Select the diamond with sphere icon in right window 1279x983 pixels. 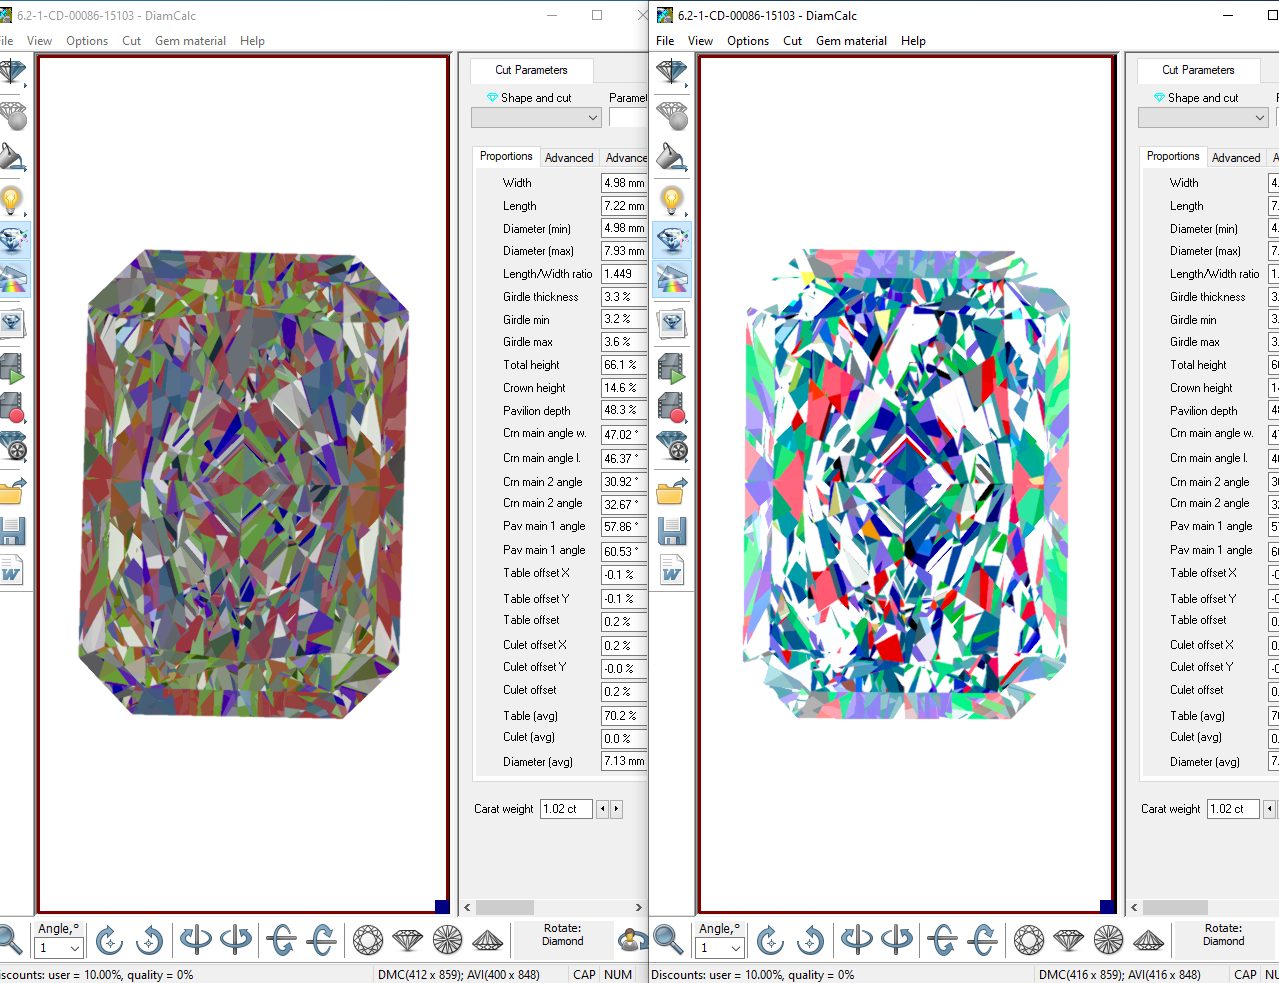671,116
